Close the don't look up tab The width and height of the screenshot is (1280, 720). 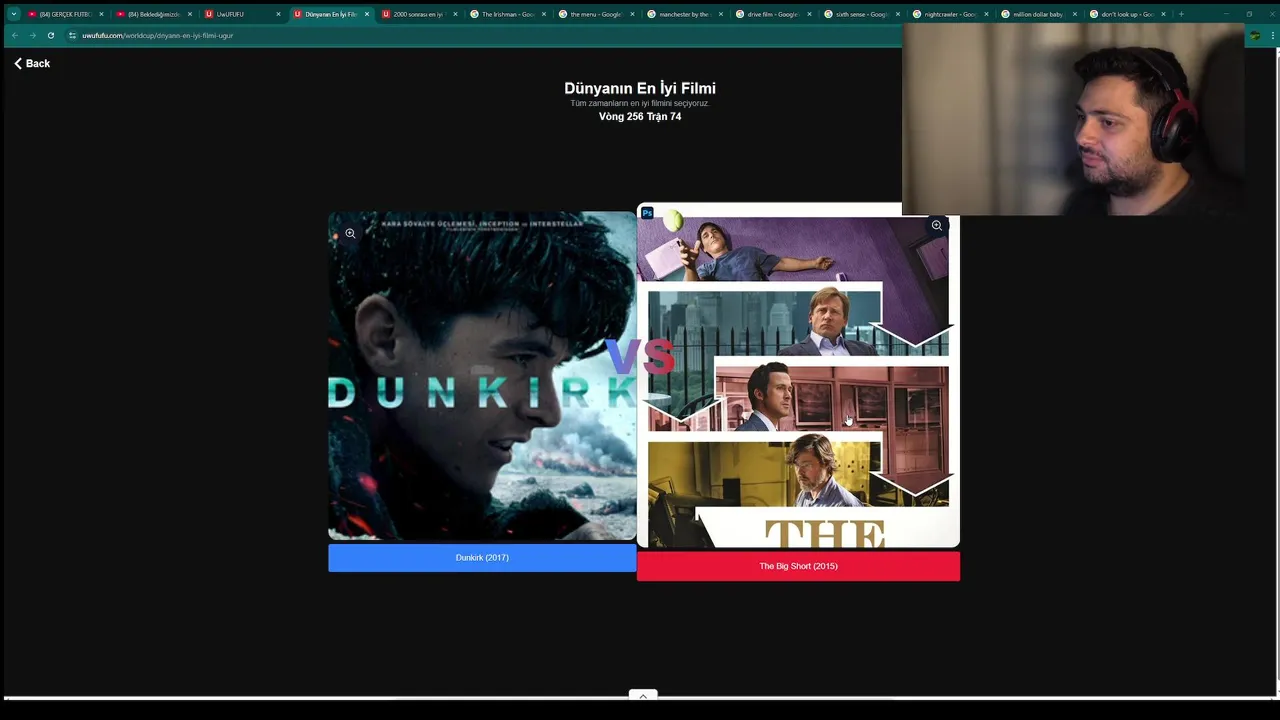click(1163, 14)
